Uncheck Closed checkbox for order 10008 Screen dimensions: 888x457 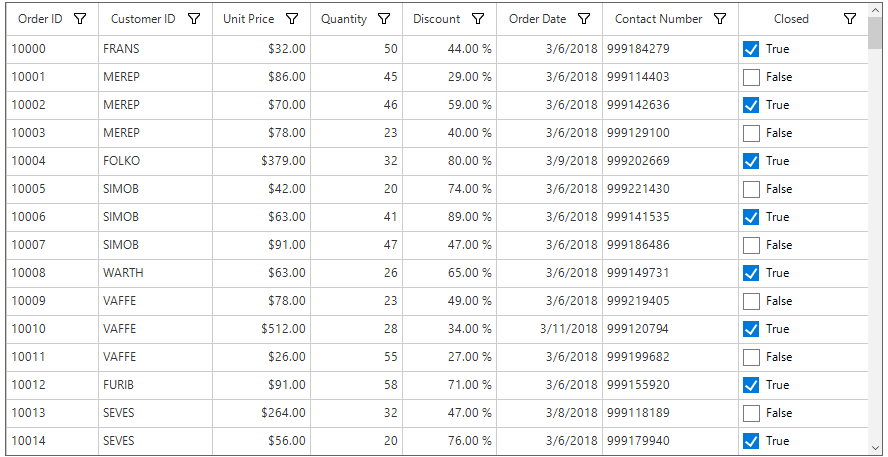pos(751,274)
